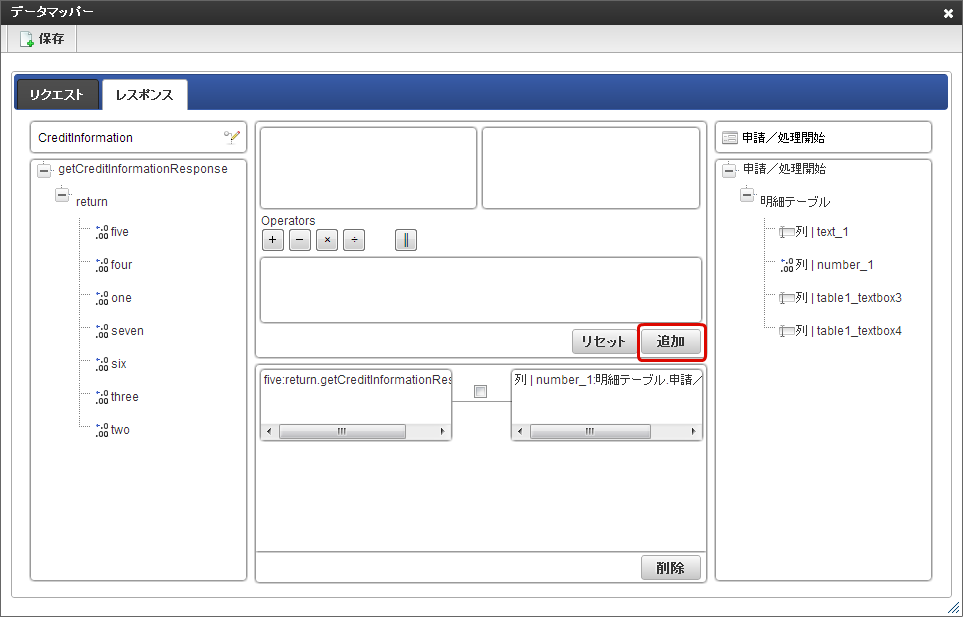963x617 pixels.
Task: Click the getCreditInformationResponse label
Action: pyautogui.click(x=143, y=169)
